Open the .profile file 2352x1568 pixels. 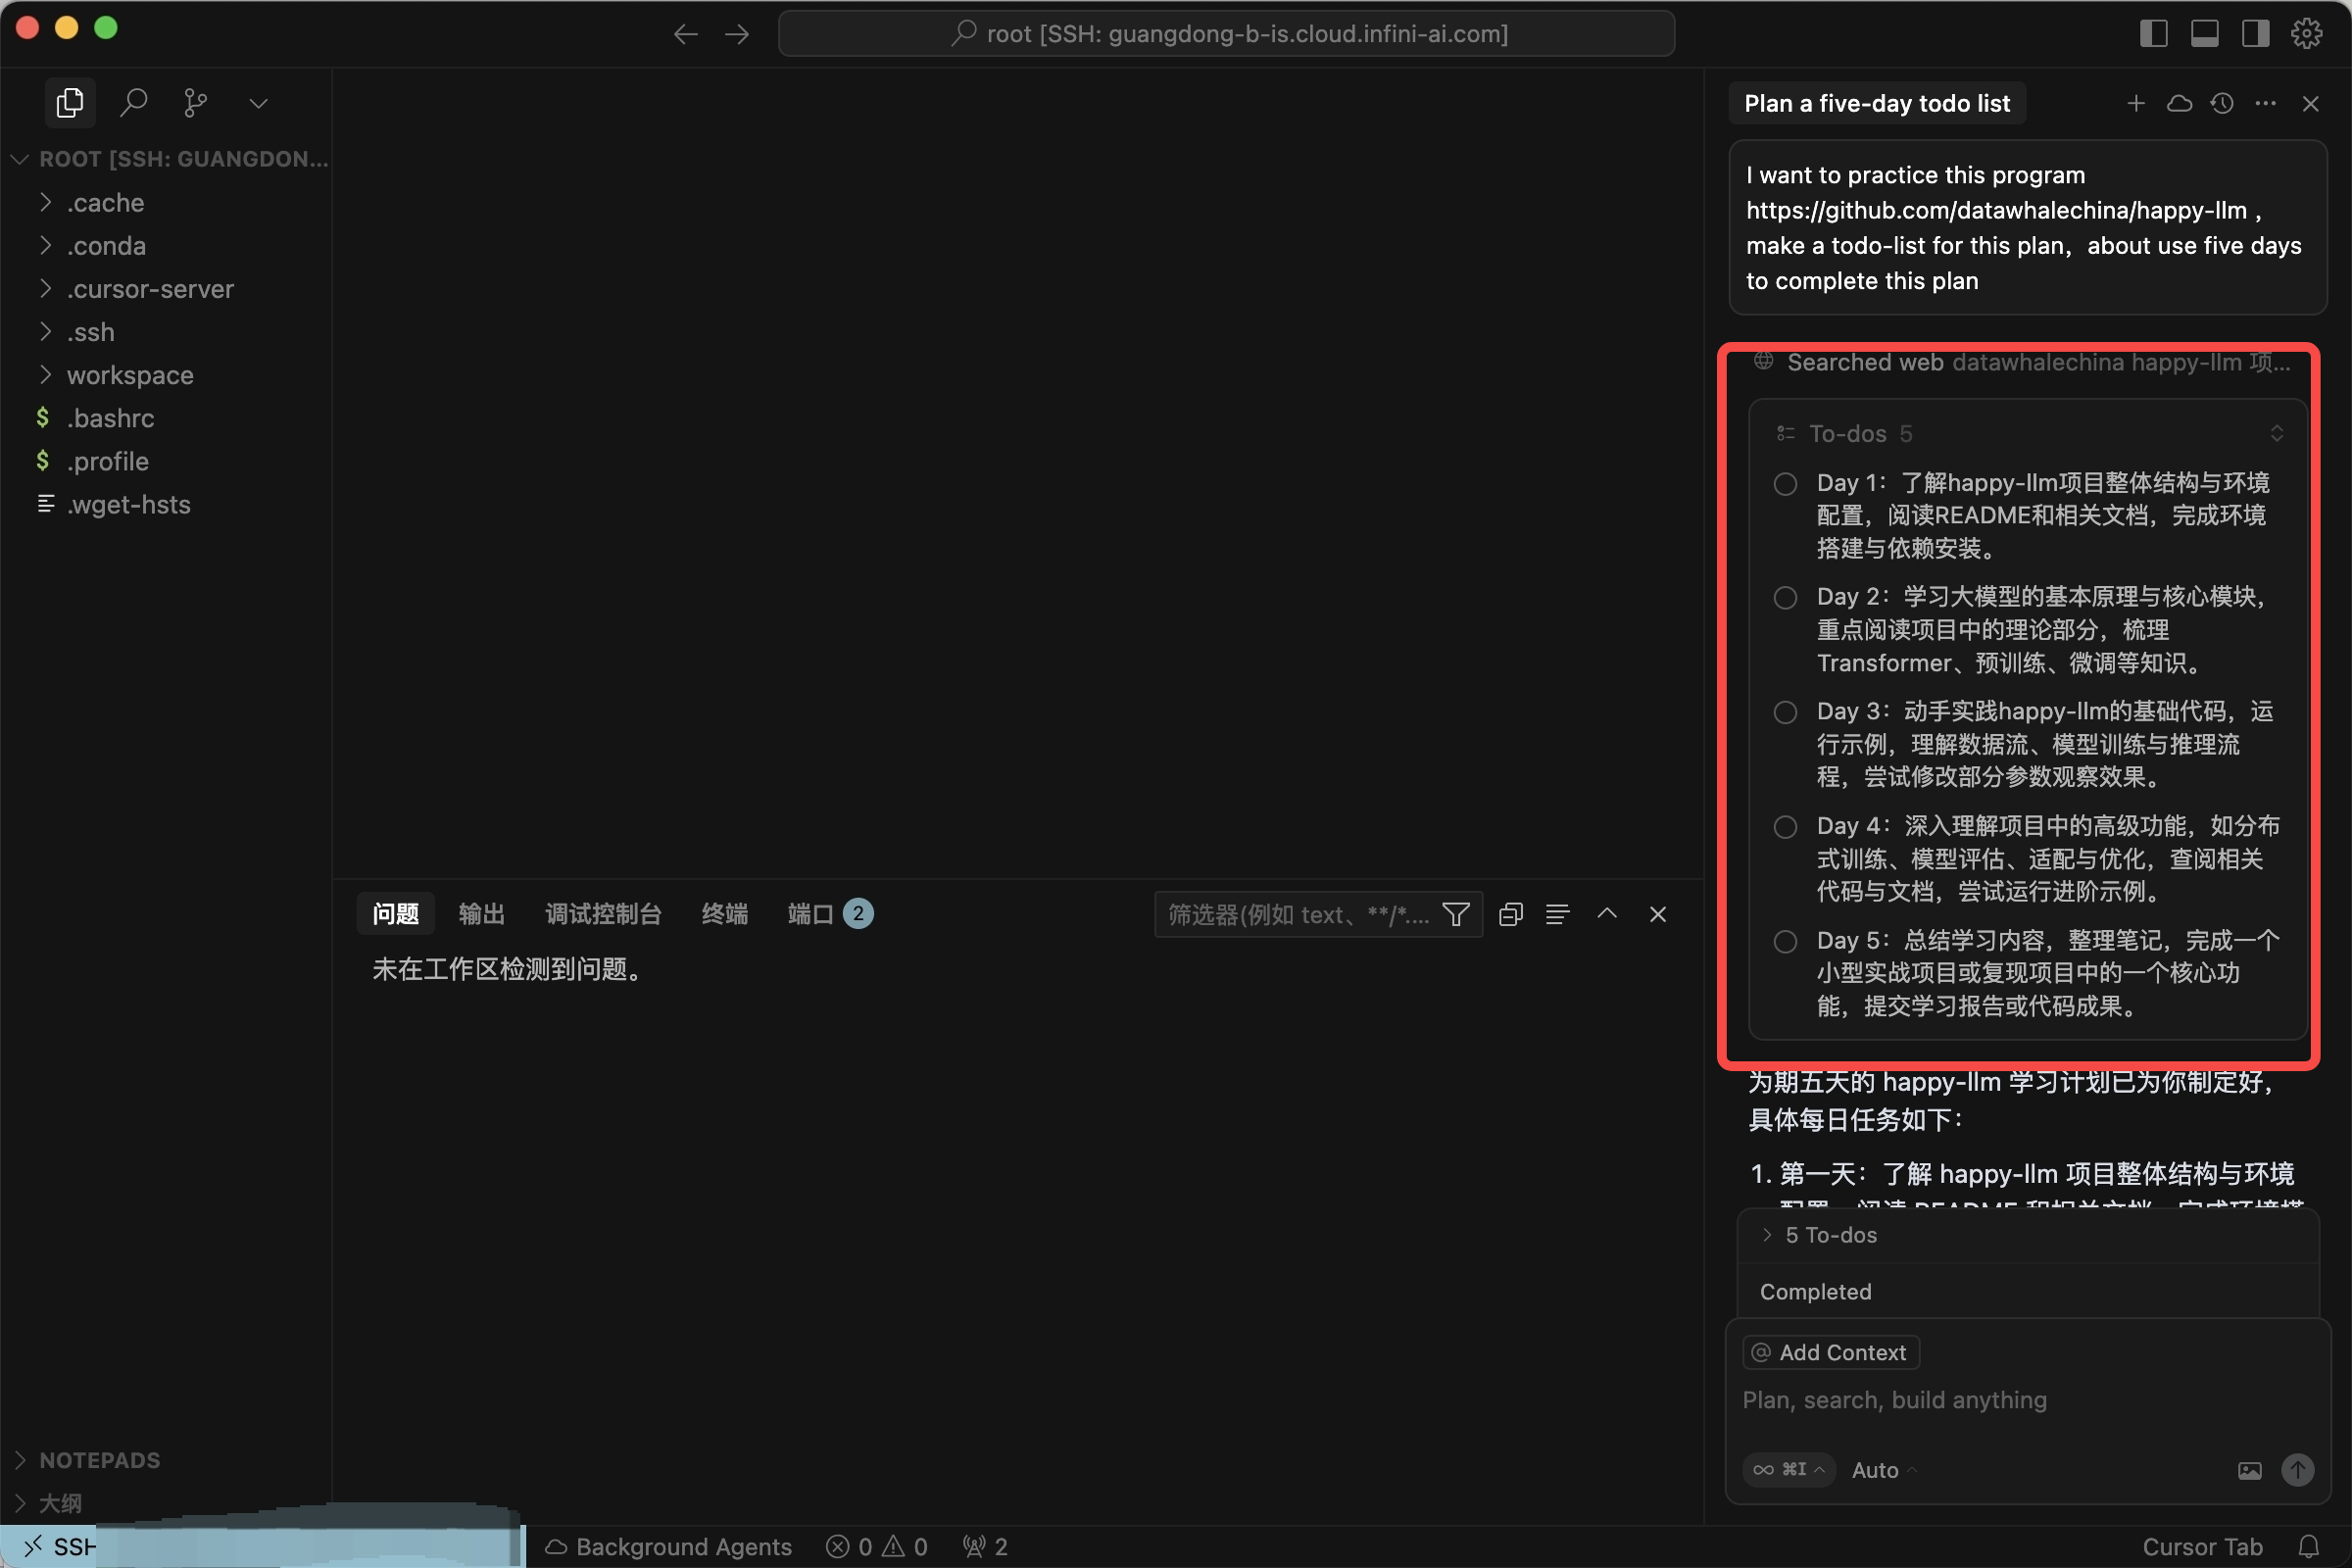166,461
